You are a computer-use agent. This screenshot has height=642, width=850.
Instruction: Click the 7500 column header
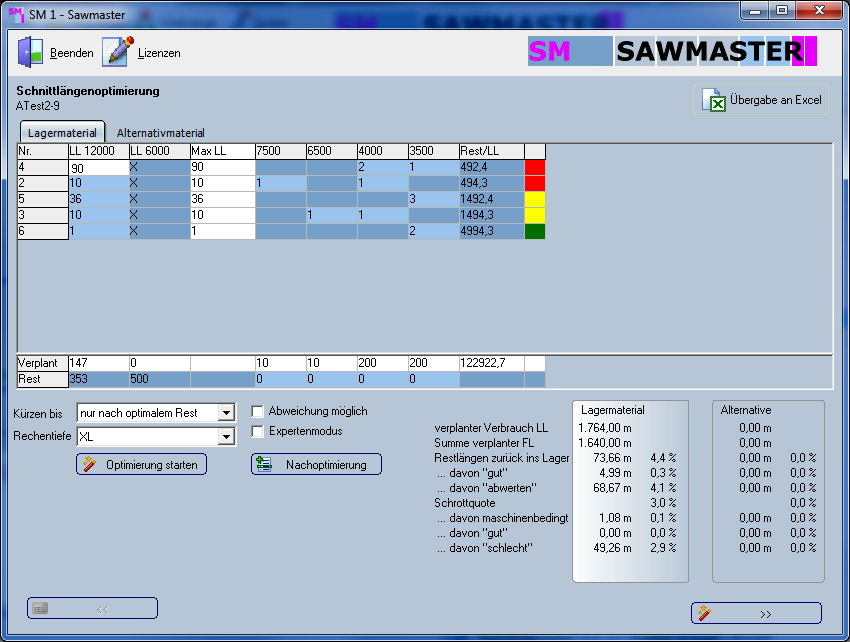281,151
